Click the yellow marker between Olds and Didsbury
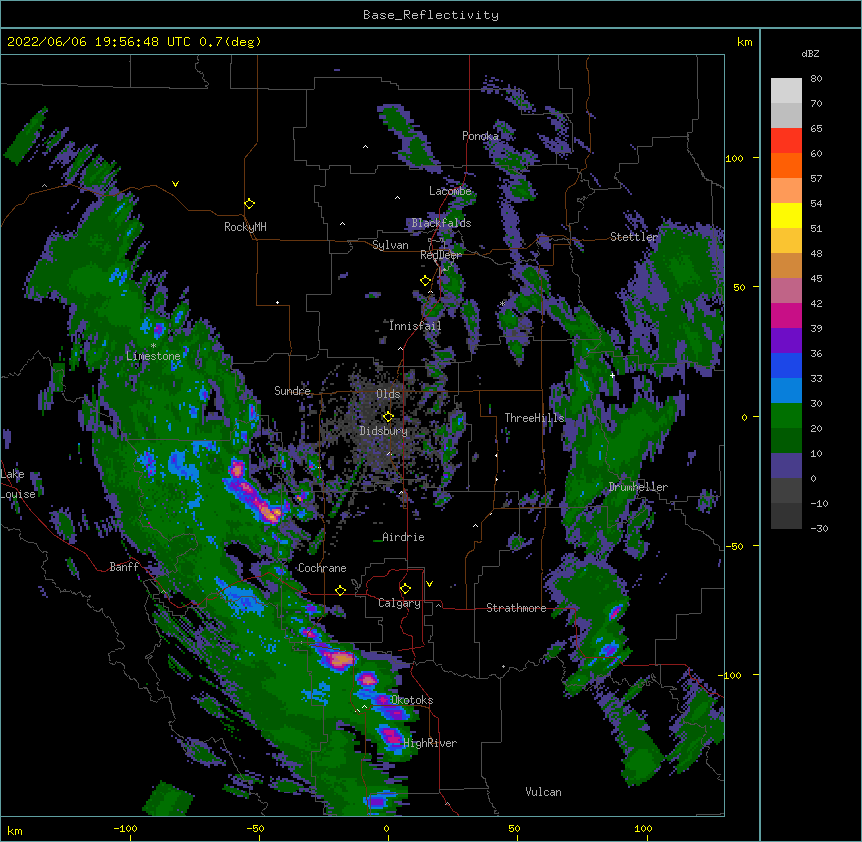The image size is (862, 842). coord(388,416)
